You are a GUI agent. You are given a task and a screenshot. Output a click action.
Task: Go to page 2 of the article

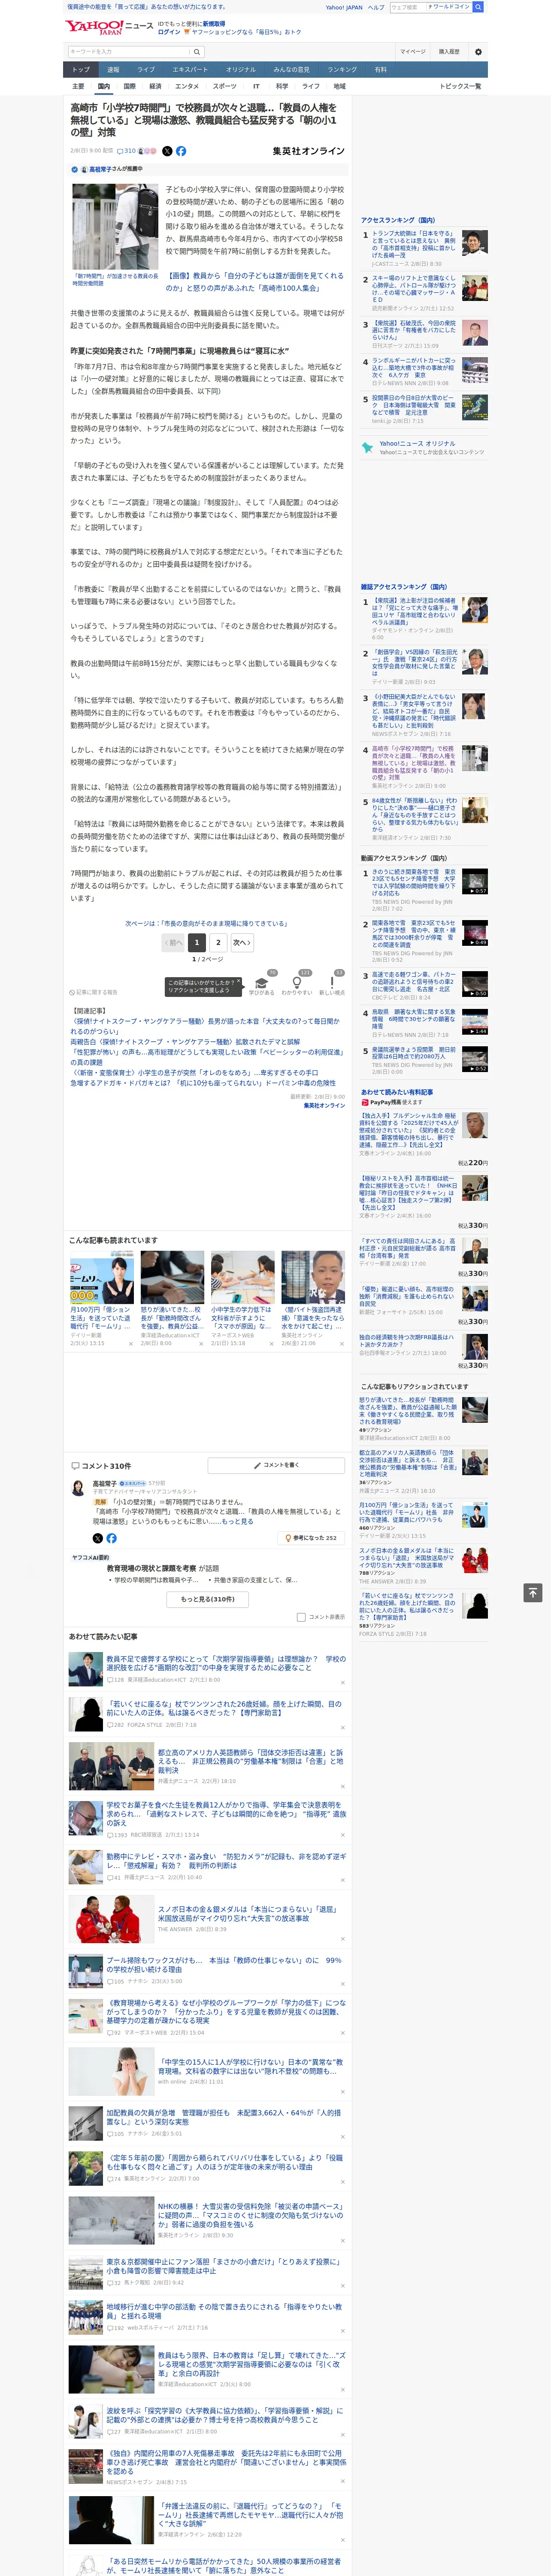(x=218, y=942)
